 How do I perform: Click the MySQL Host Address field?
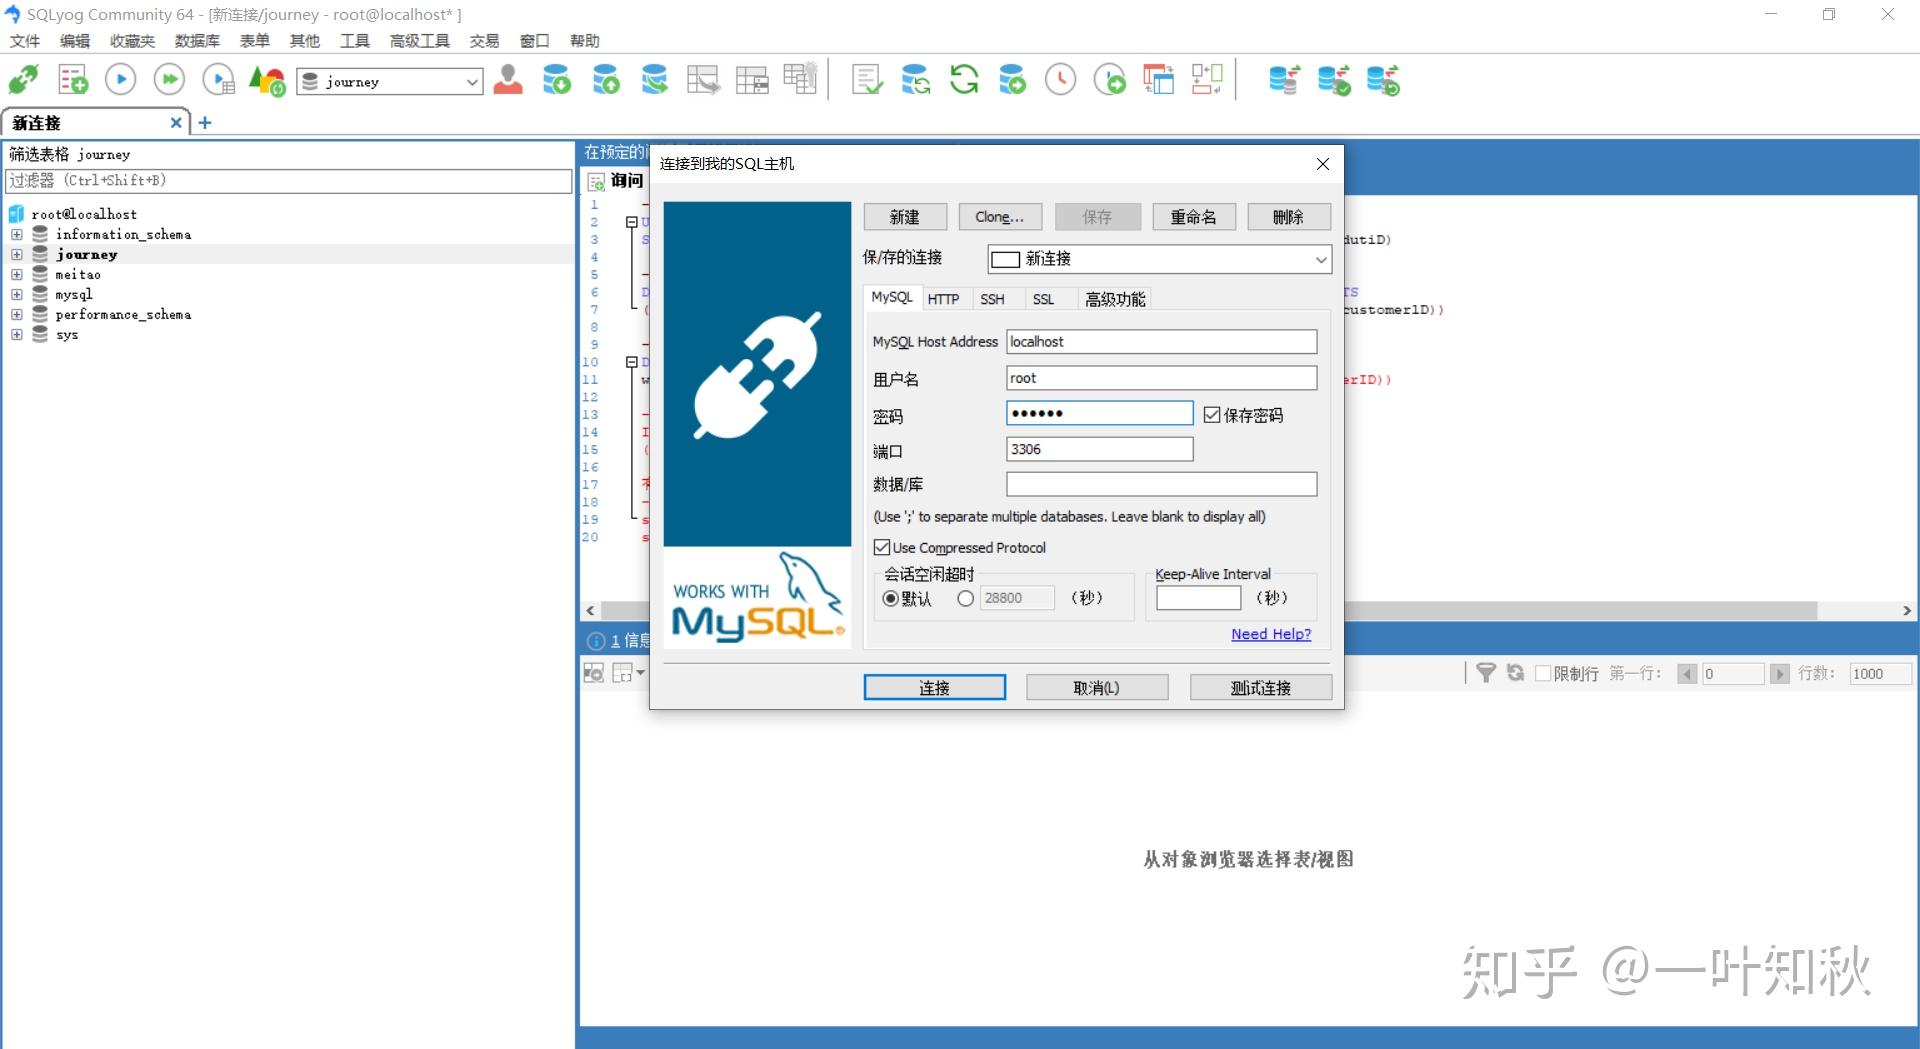coord(1161,342)
